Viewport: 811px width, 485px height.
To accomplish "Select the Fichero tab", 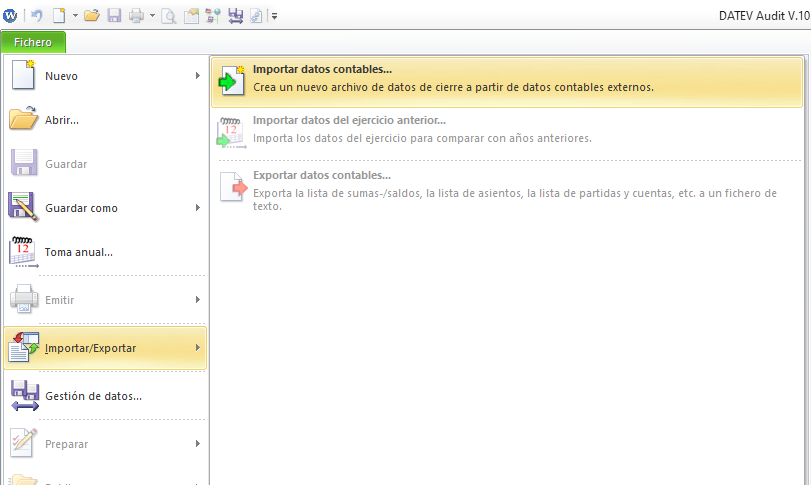I will tap(33, 42).
